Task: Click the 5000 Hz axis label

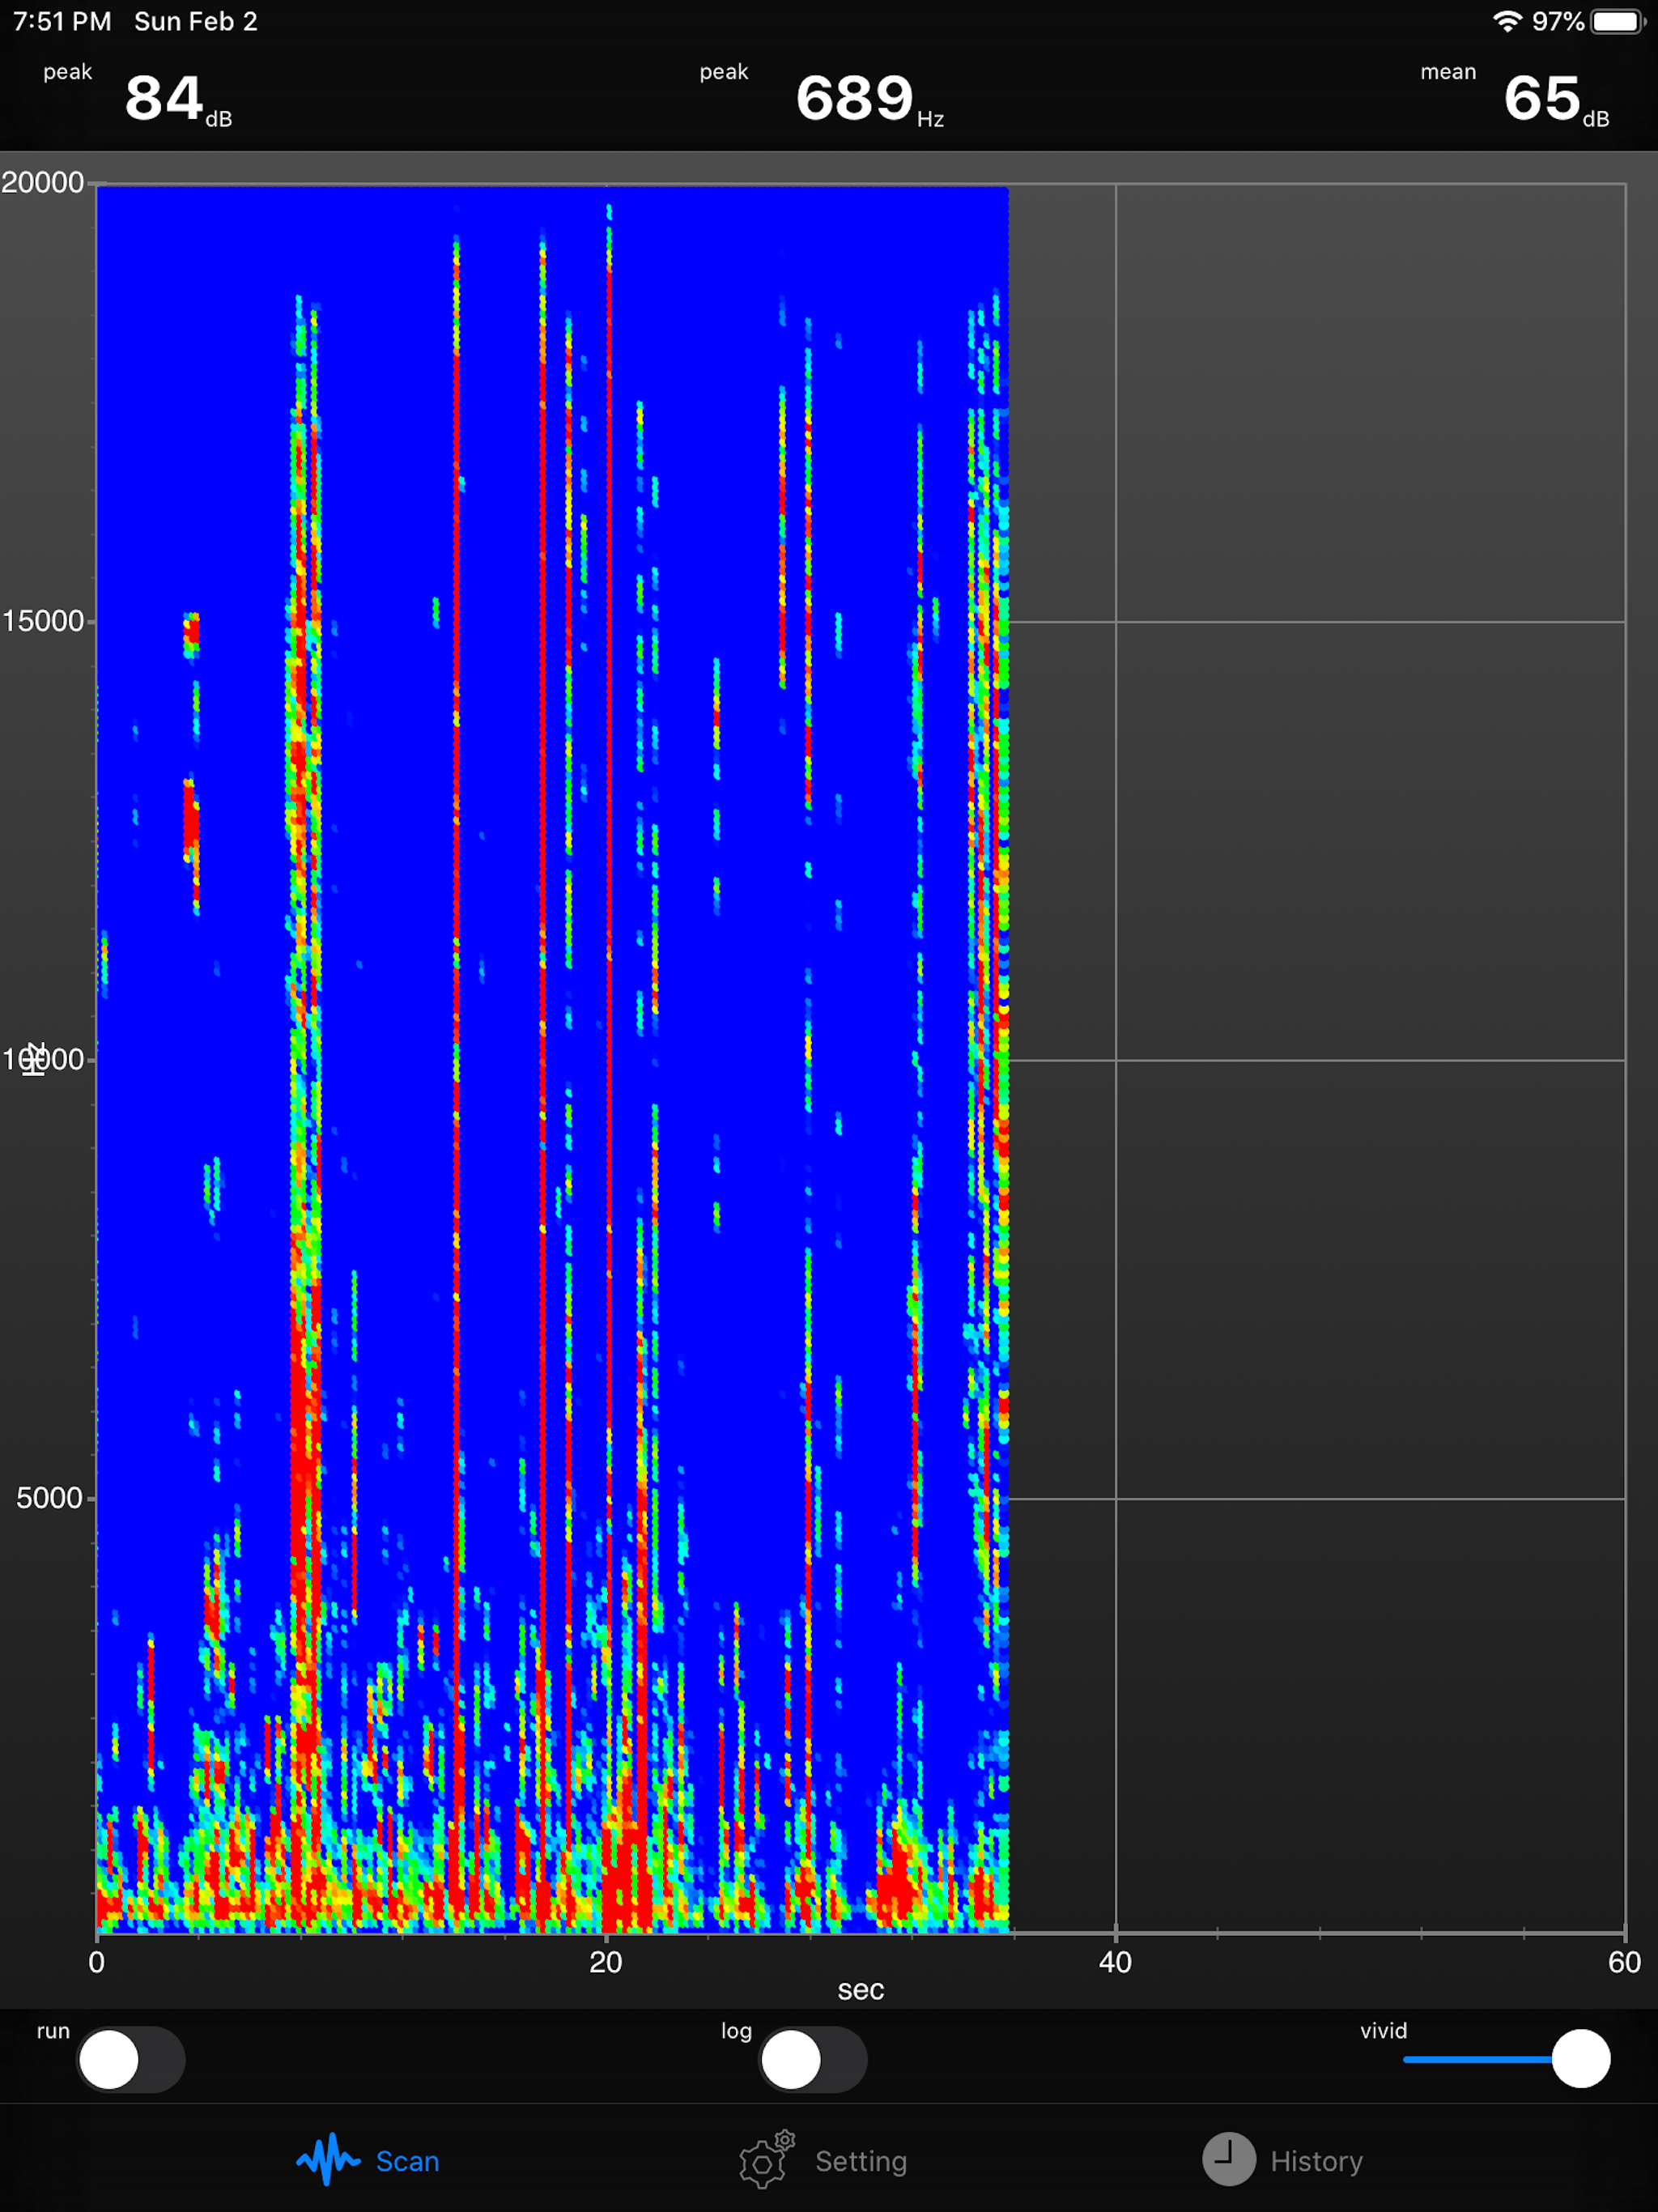Action: point(50,1498)
